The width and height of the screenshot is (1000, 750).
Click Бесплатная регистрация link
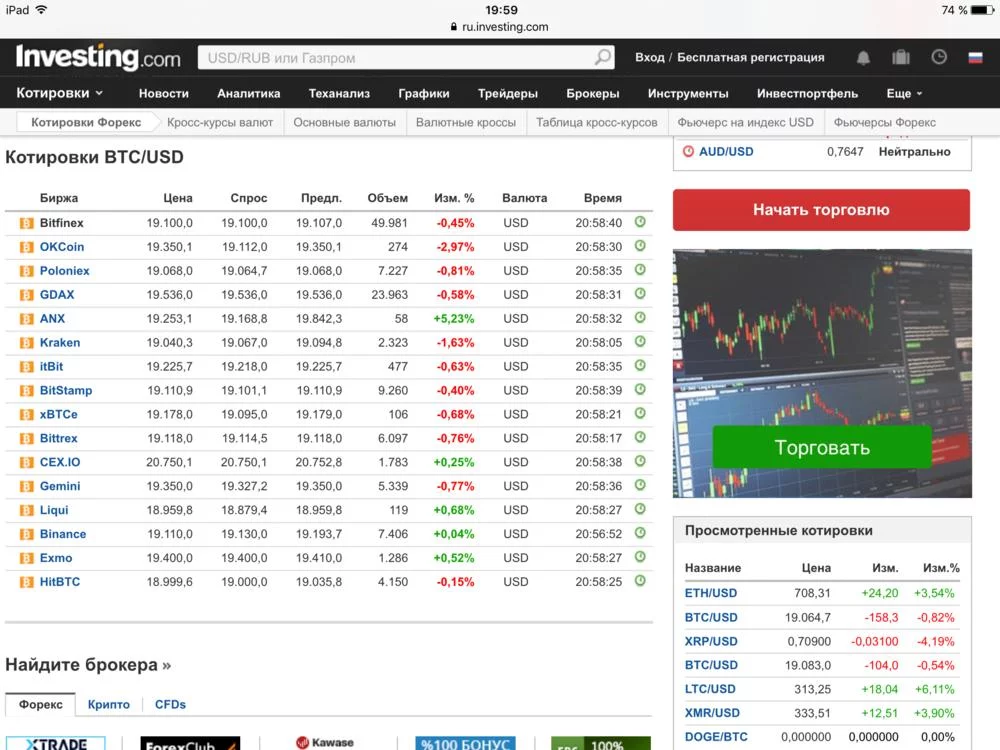click(751, 57)
